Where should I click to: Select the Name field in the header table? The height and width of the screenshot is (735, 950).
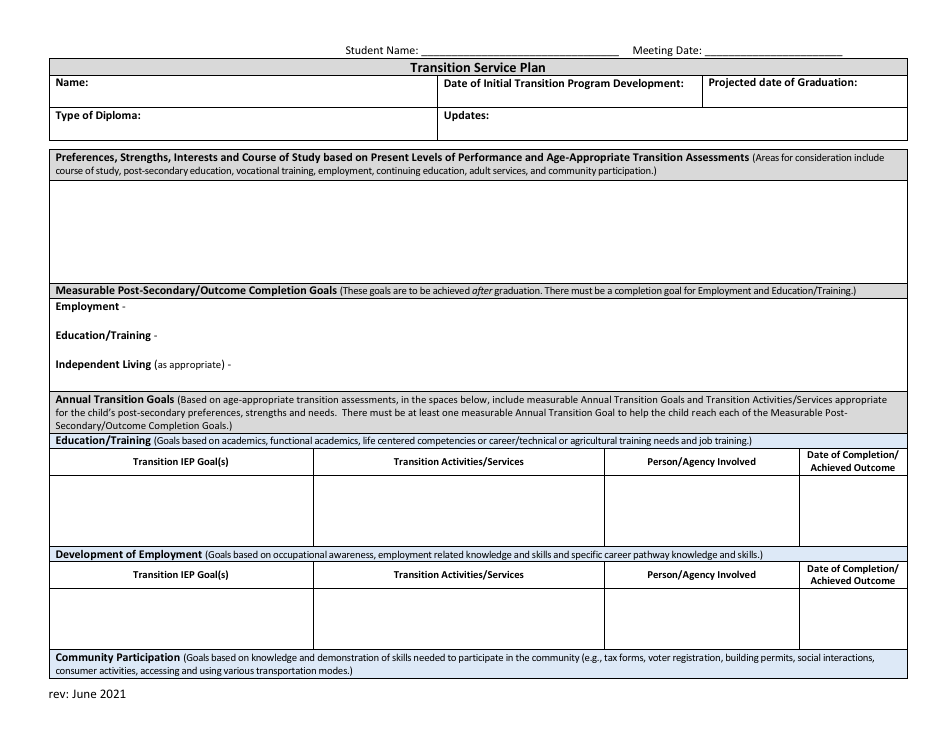click(240, 91)
